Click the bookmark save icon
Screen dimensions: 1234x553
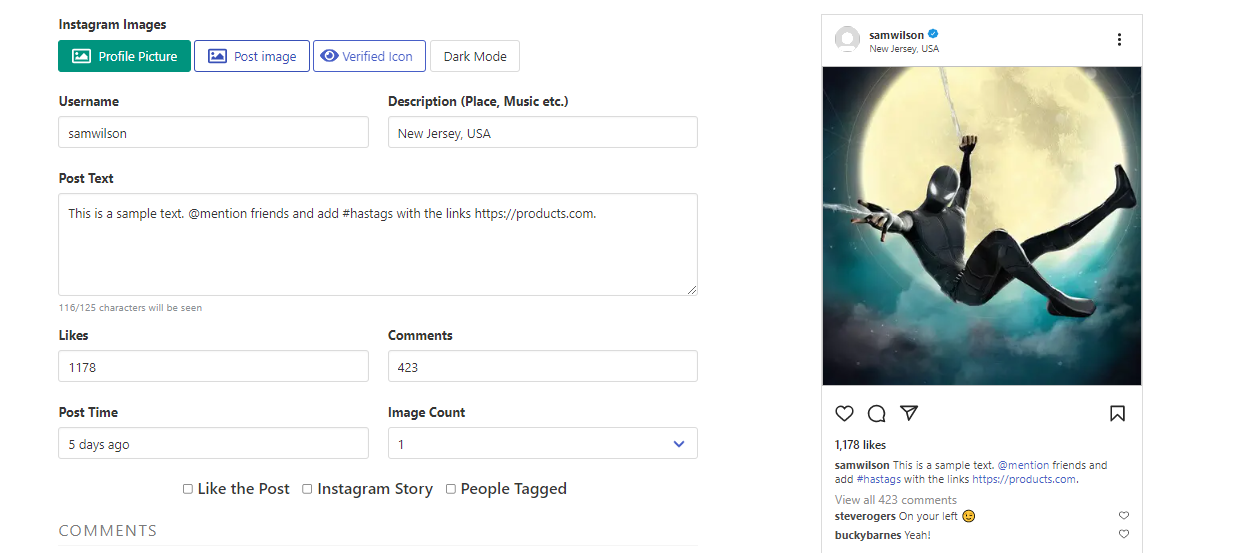[x=1118, y=413]
